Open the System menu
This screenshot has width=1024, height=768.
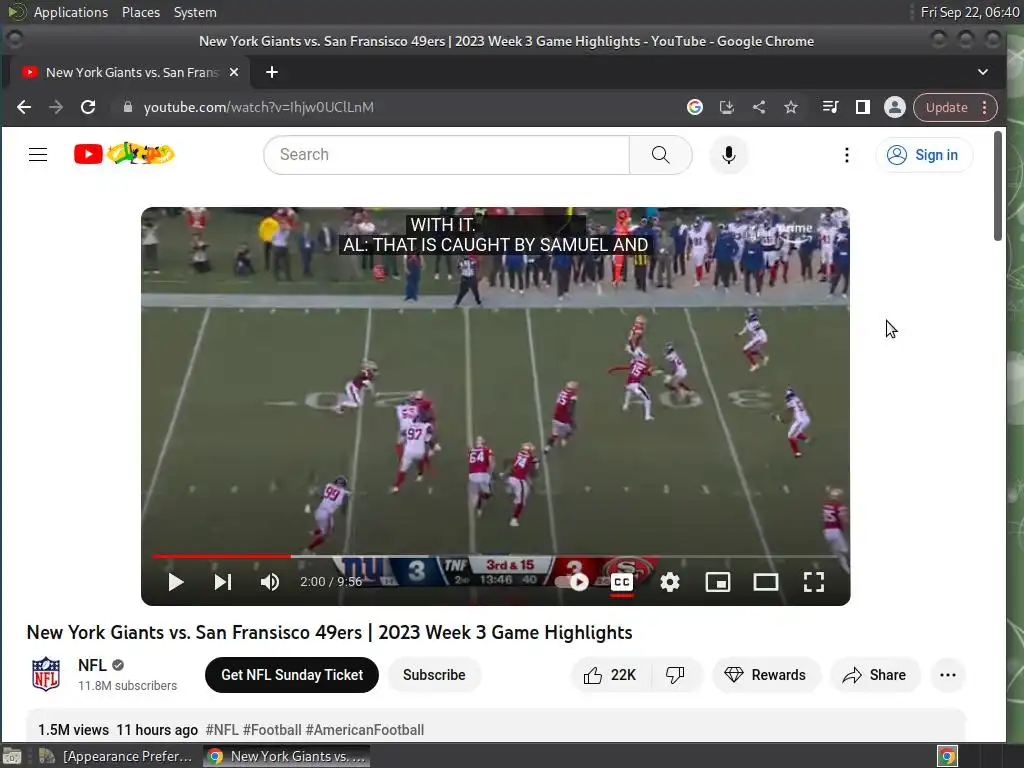point(195,12)
